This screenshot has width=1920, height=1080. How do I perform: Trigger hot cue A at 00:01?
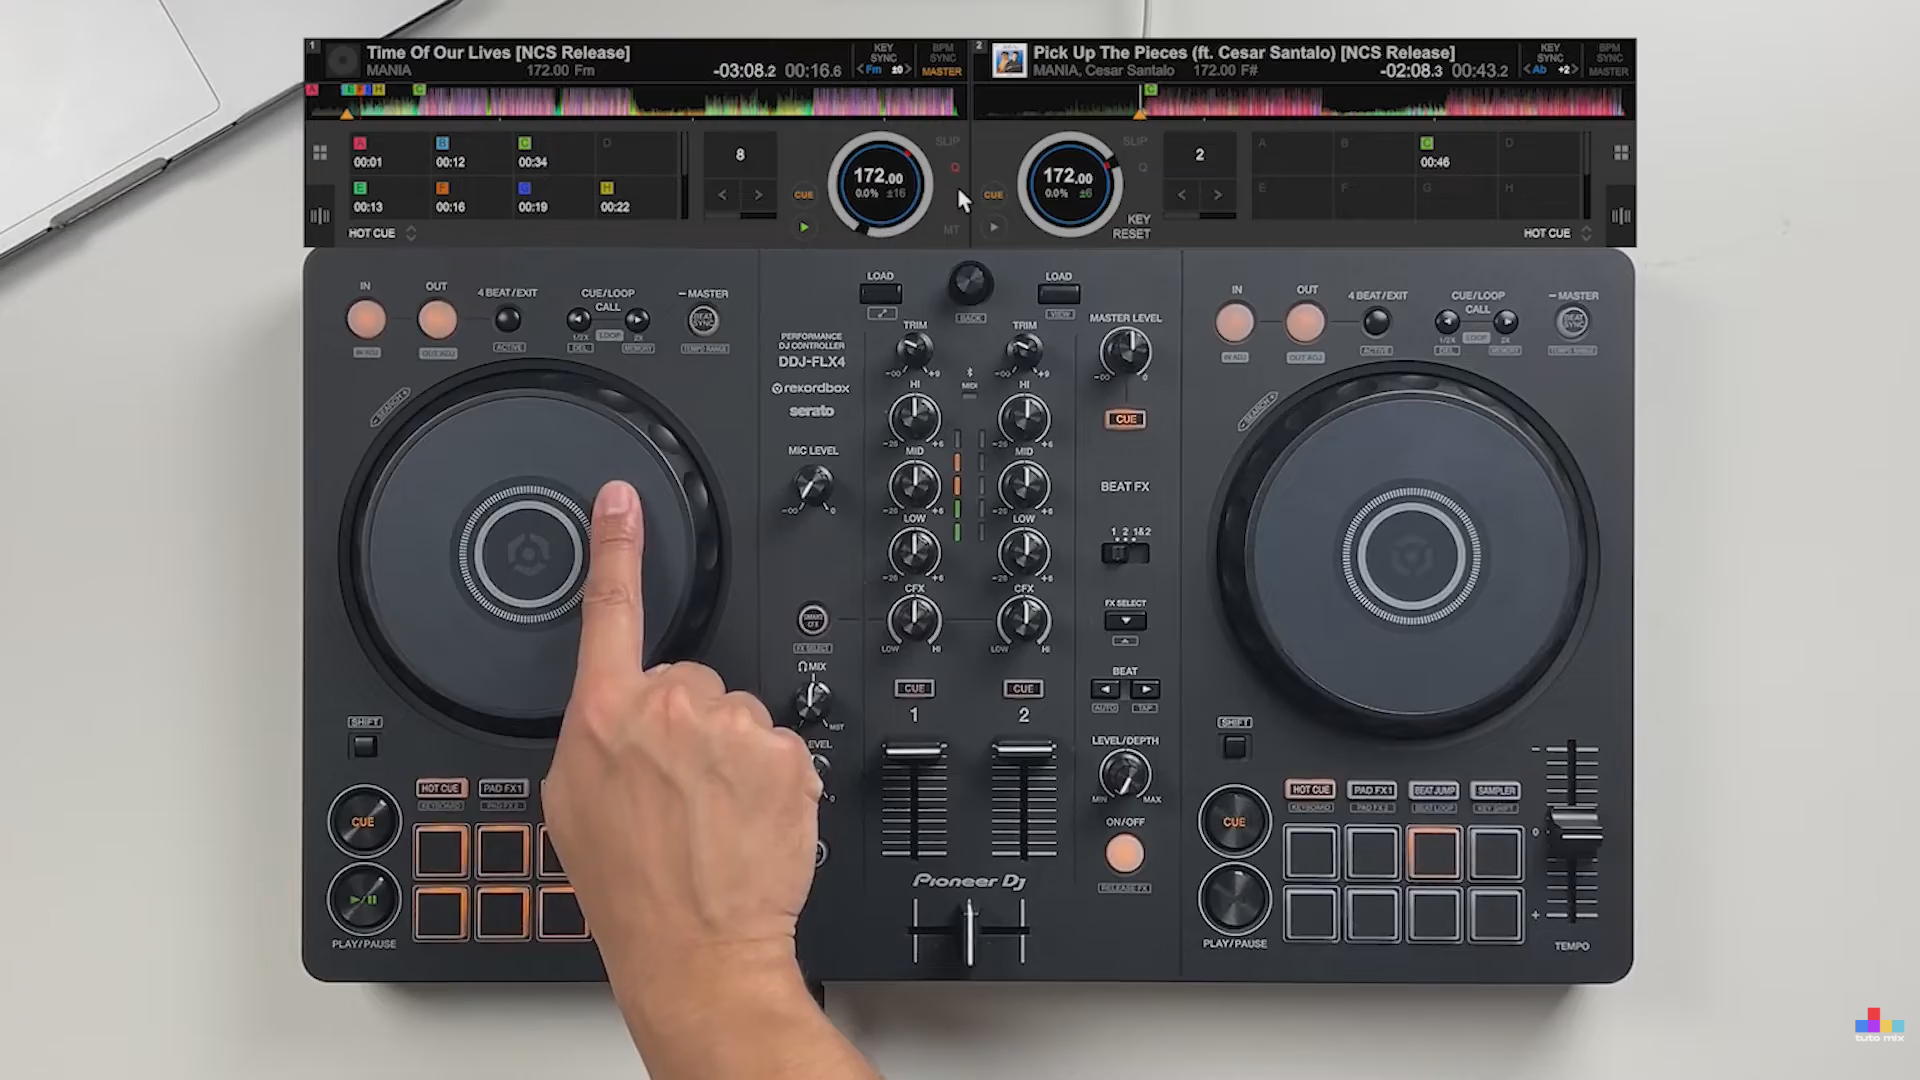(388, 153)
